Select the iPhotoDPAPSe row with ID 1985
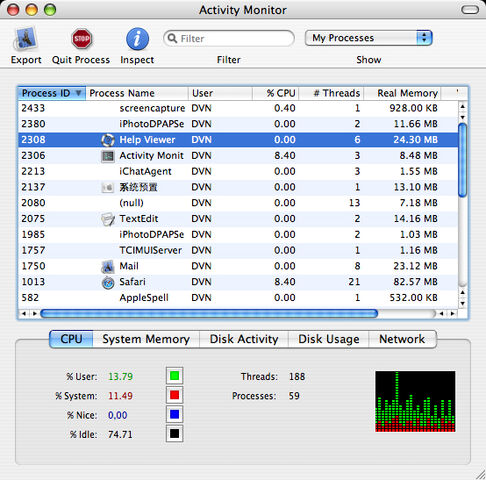 tap(238, 235)
